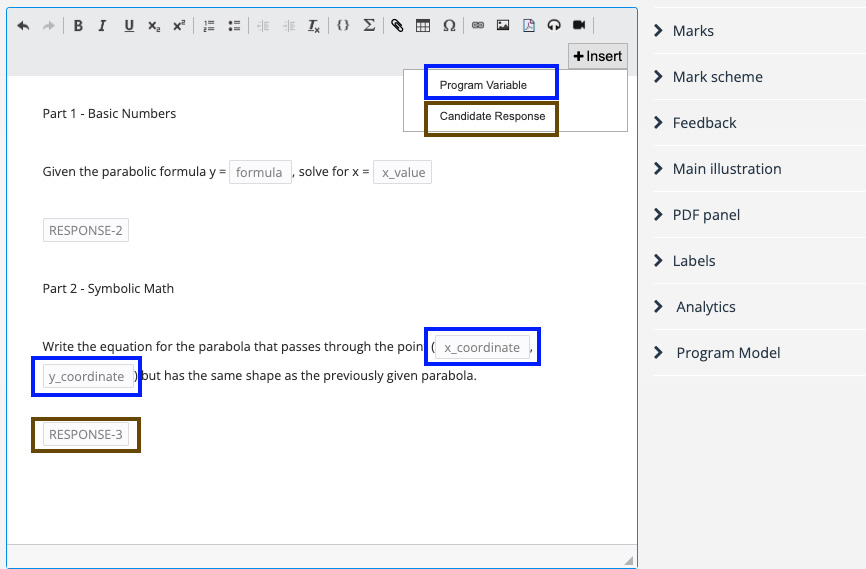Toggle italic formatting
The width and height of the screenshot is (866, 569).
coord(102,26)
